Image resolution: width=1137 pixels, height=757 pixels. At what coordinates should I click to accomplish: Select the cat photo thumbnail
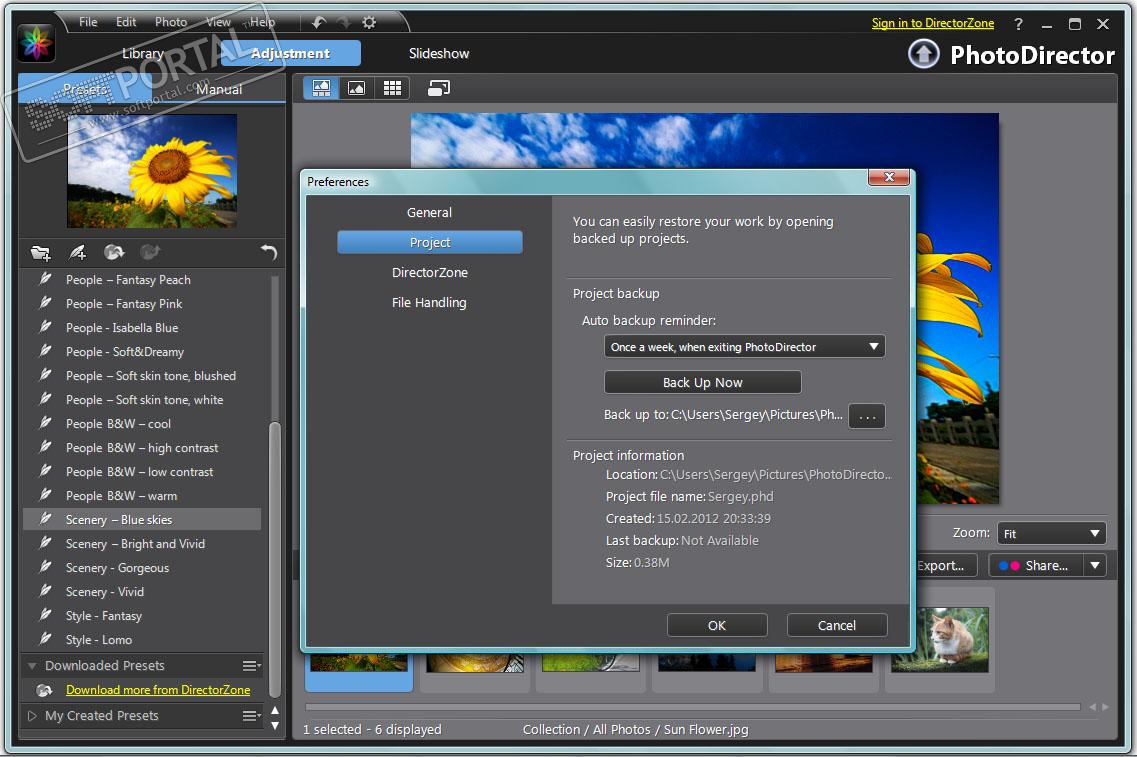pos(940,639)
